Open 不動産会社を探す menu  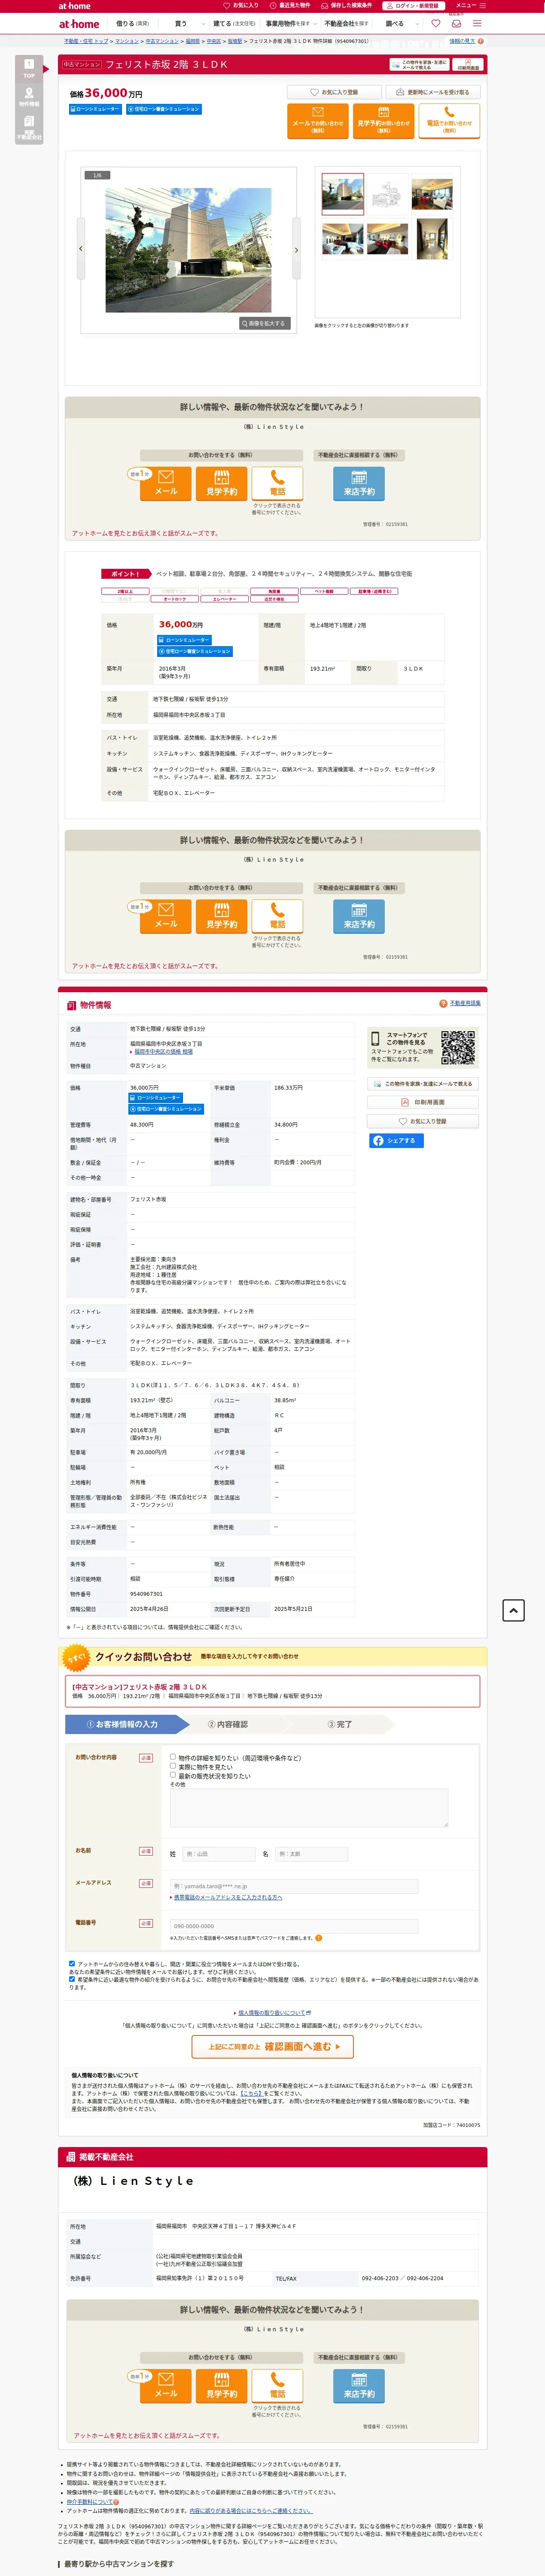[x=347, y=24]
